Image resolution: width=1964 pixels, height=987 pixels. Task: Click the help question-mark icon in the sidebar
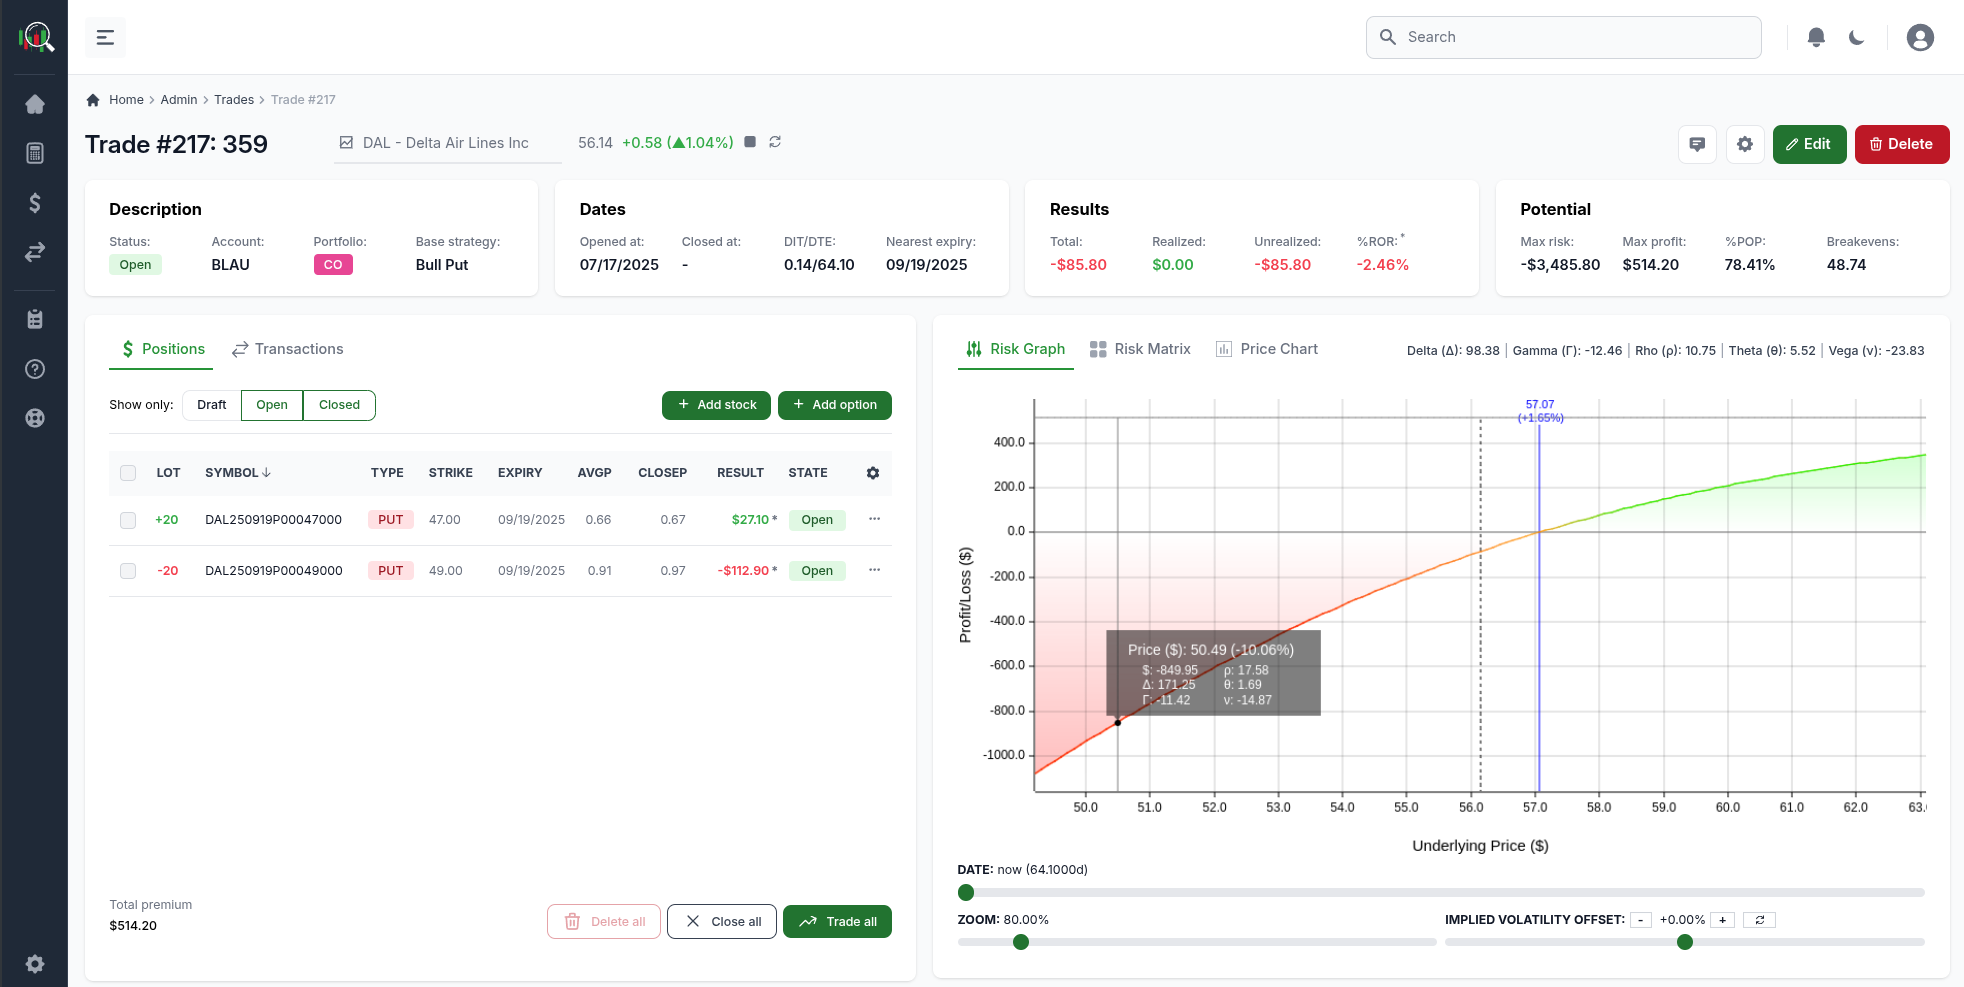point(34,369)
